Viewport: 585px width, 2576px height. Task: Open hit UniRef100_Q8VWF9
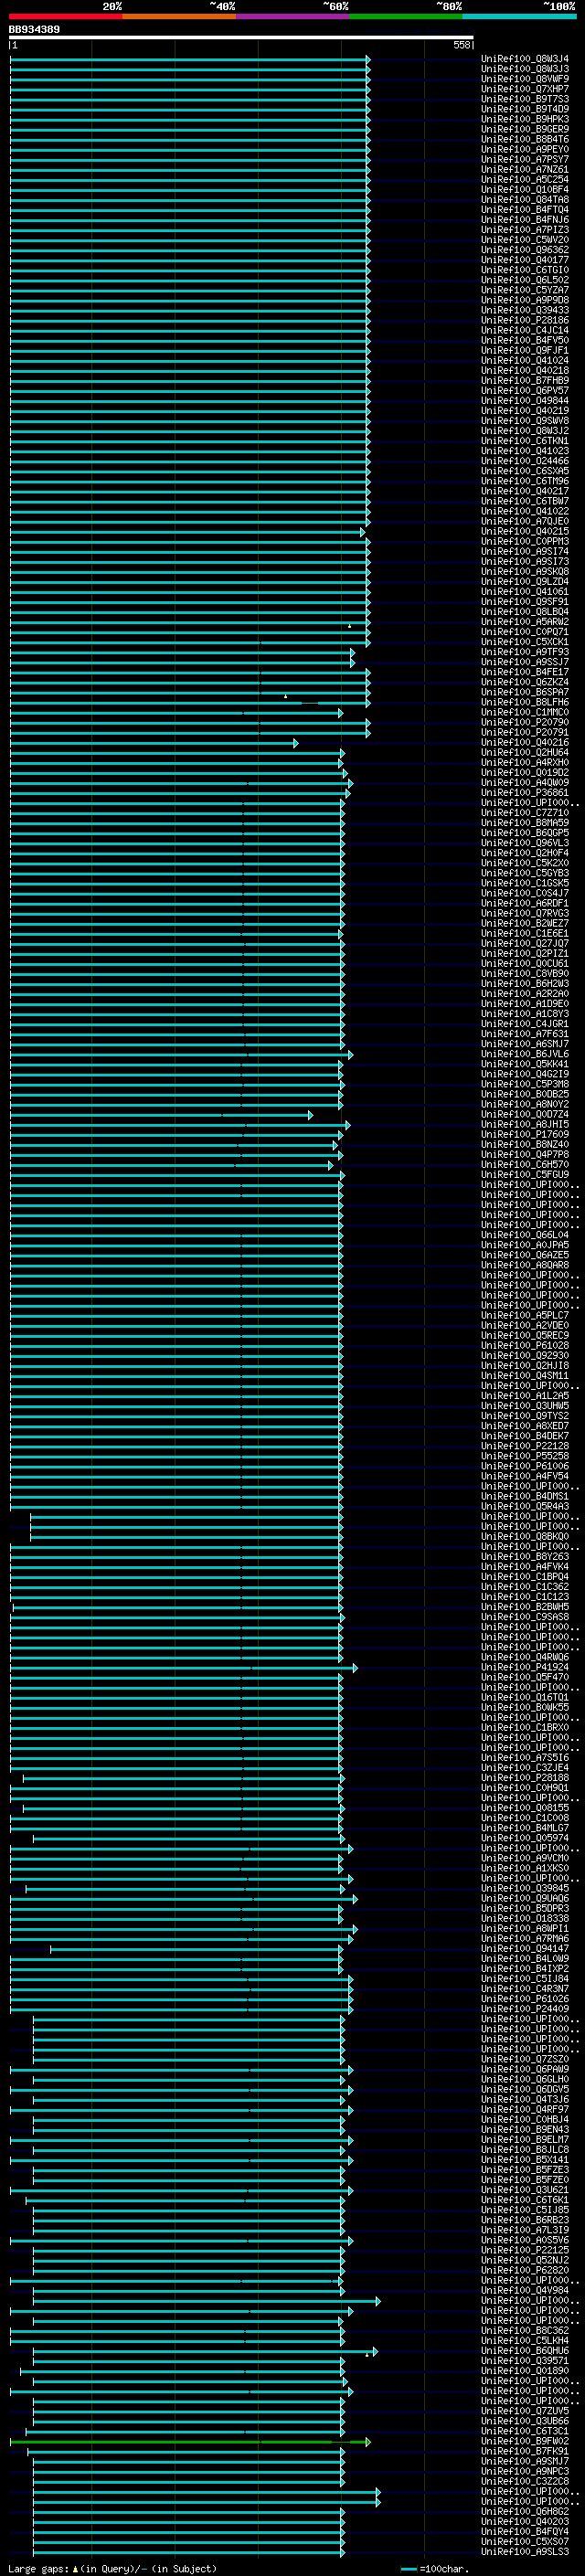click(525, 80)
